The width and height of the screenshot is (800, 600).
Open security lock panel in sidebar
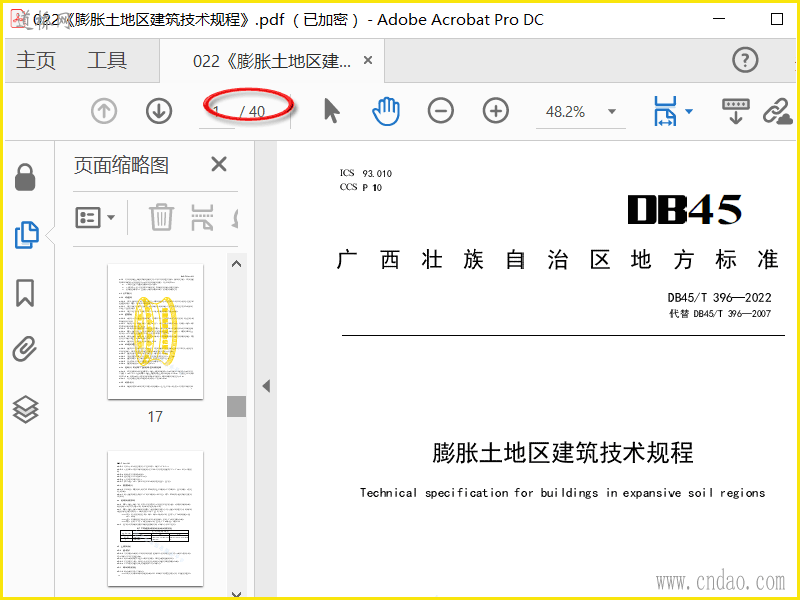[x=25, y=177]
